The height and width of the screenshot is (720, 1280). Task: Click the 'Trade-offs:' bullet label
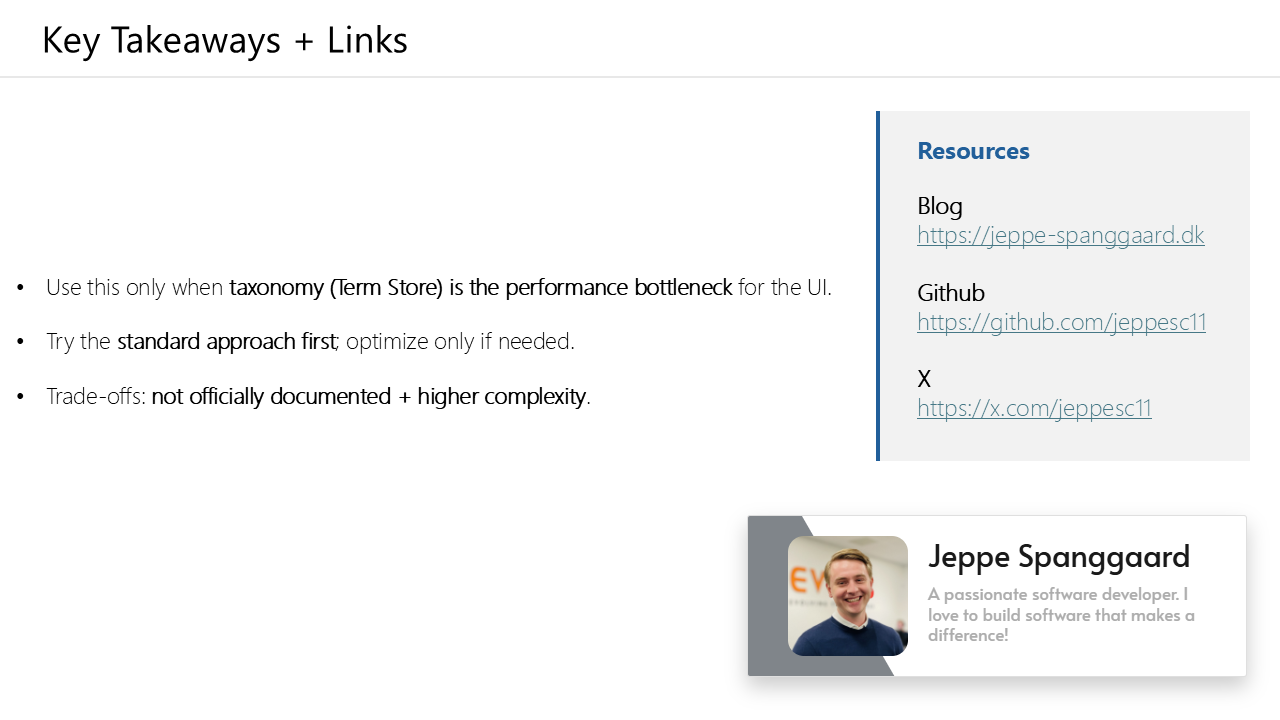(x=96, y=397)
